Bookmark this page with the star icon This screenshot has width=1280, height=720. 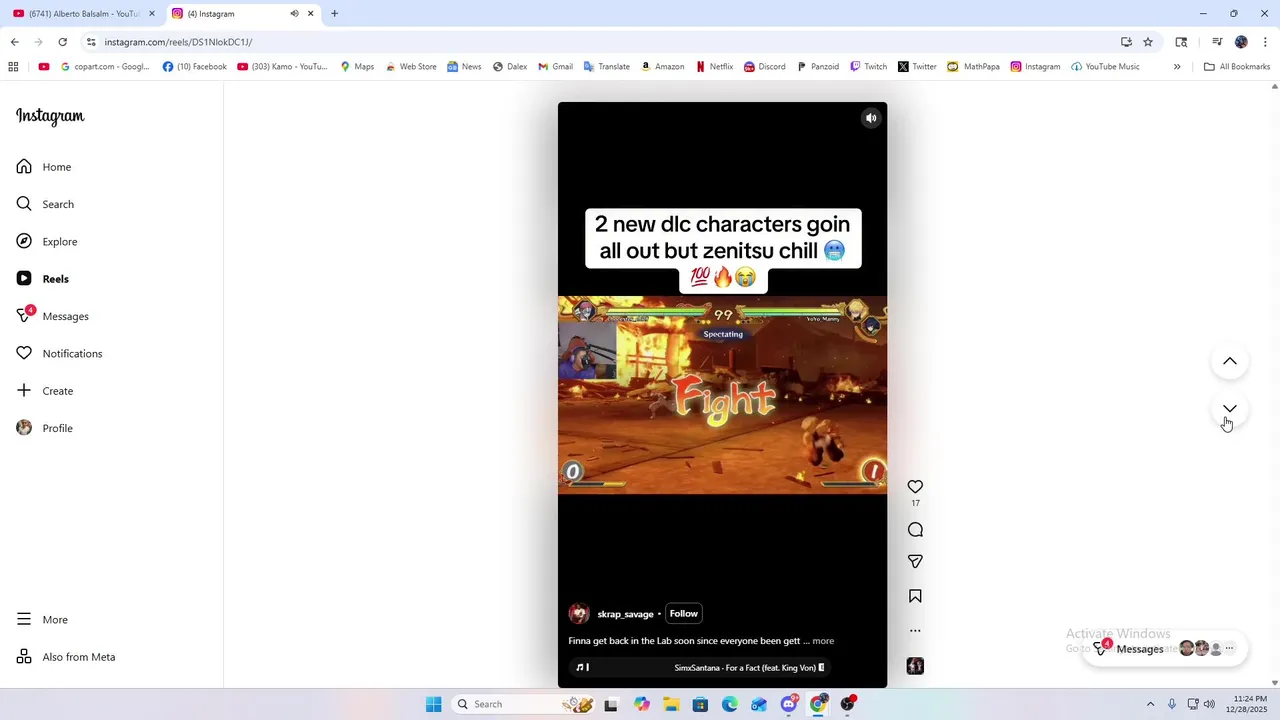pos(1148,42)
